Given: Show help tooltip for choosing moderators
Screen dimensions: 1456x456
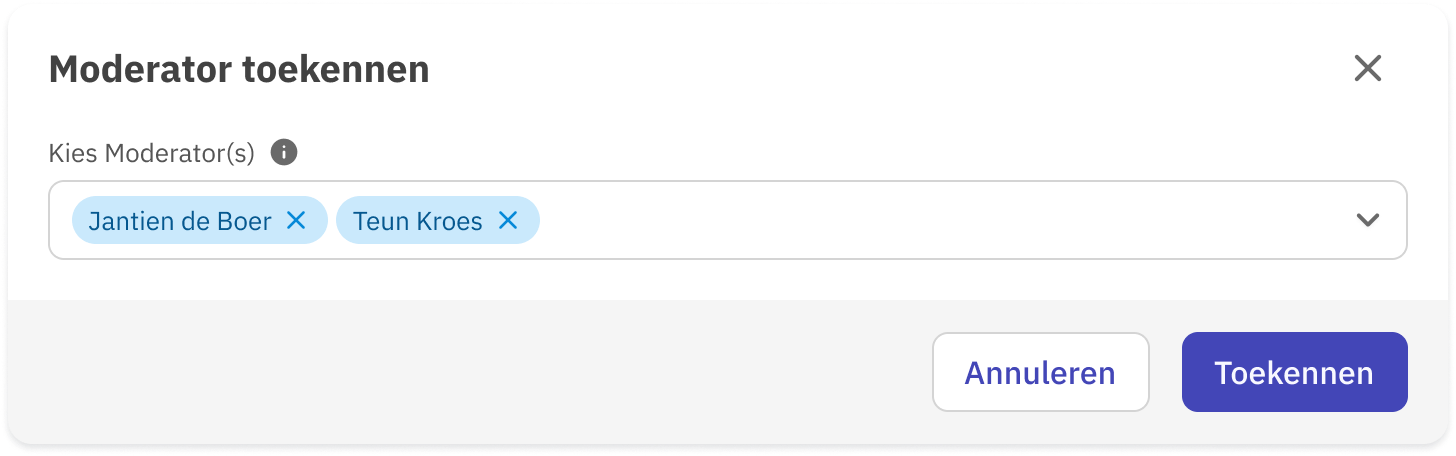Looking at the screenshot, I should [x=285, y=153].
